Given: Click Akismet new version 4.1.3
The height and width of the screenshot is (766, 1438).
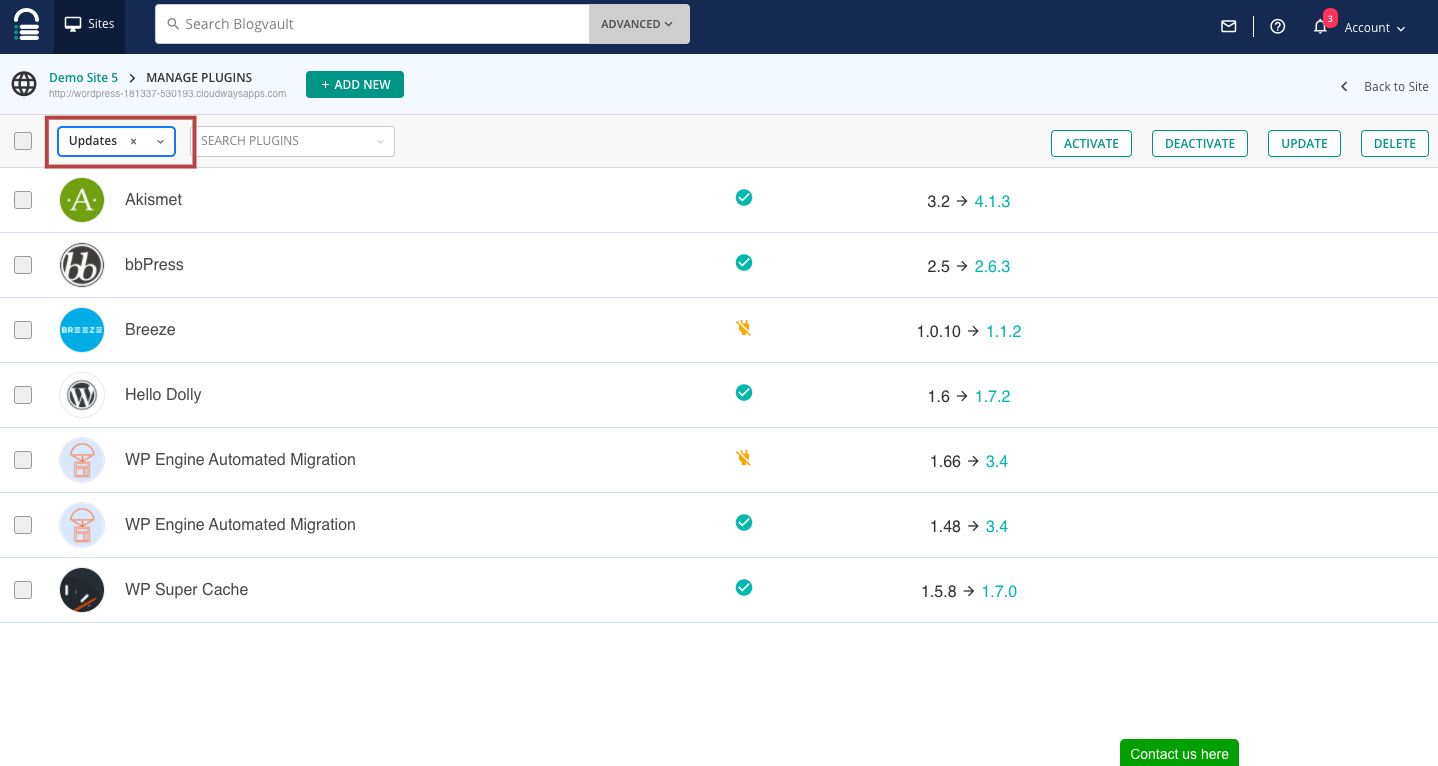Looking at the screenshot, I should (x=992, y=201).
